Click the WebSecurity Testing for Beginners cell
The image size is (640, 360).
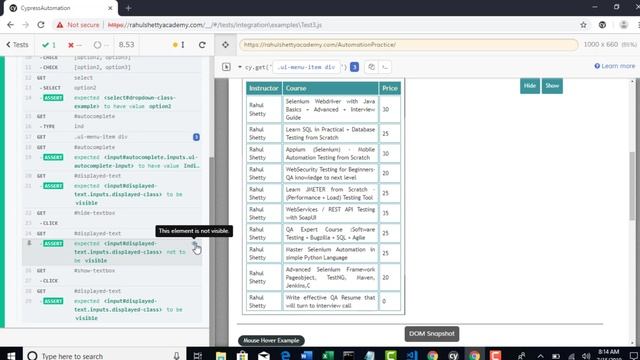(x=330, y=173)
